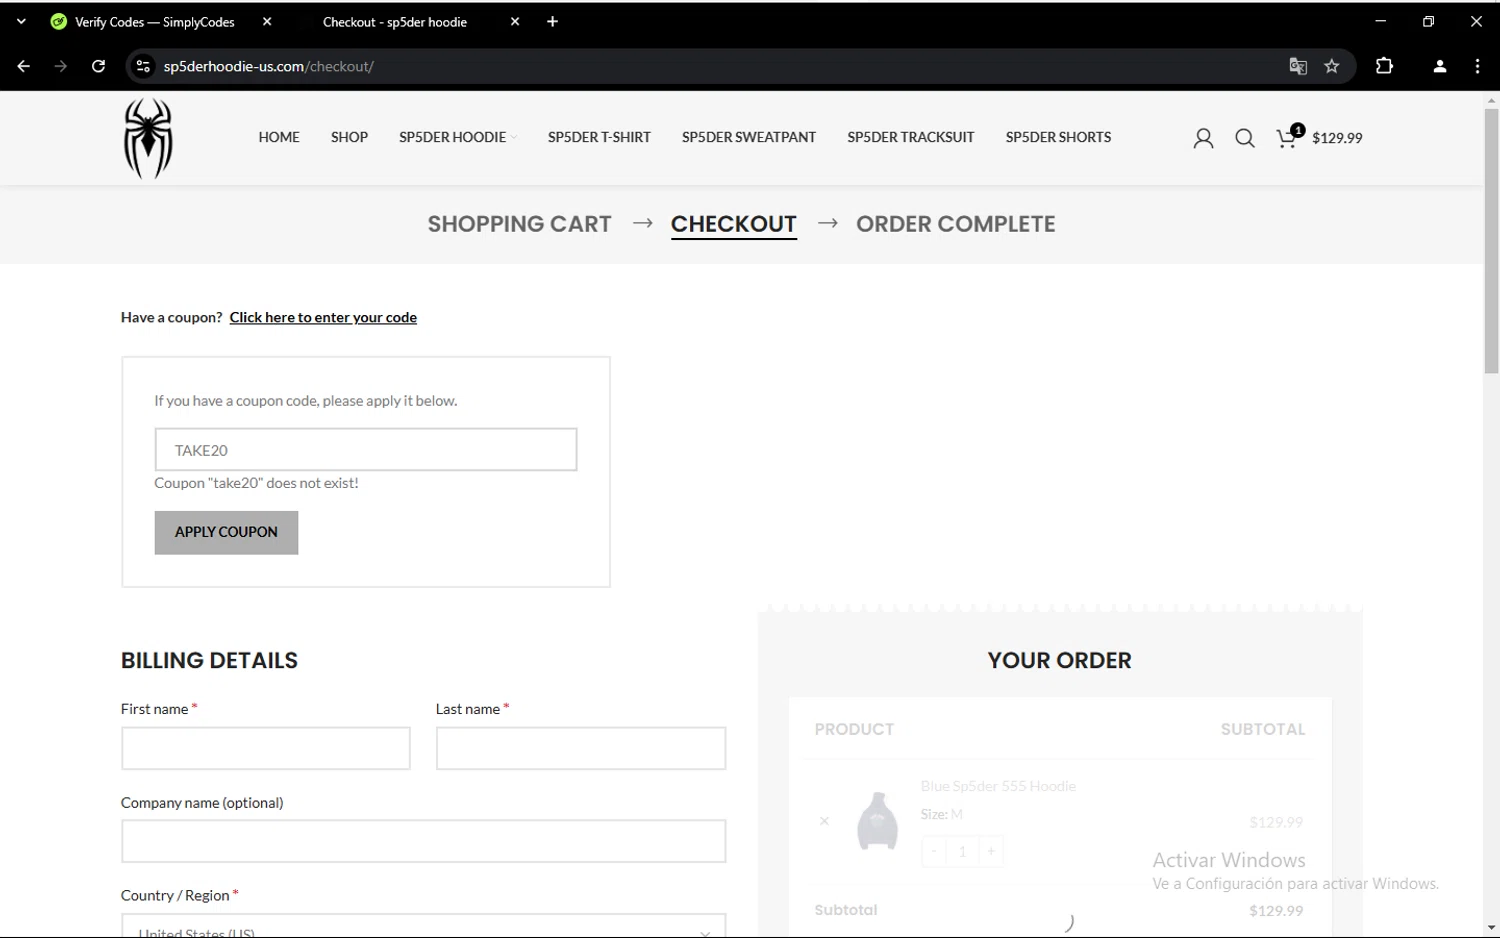
Task: Open the browser profile icon
Action: point(1439,66)
